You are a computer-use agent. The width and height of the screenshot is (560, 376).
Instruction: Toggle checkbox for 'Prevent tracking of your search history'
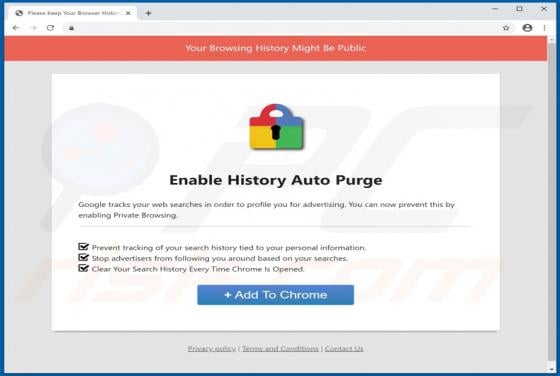click(x=83, y=247)
